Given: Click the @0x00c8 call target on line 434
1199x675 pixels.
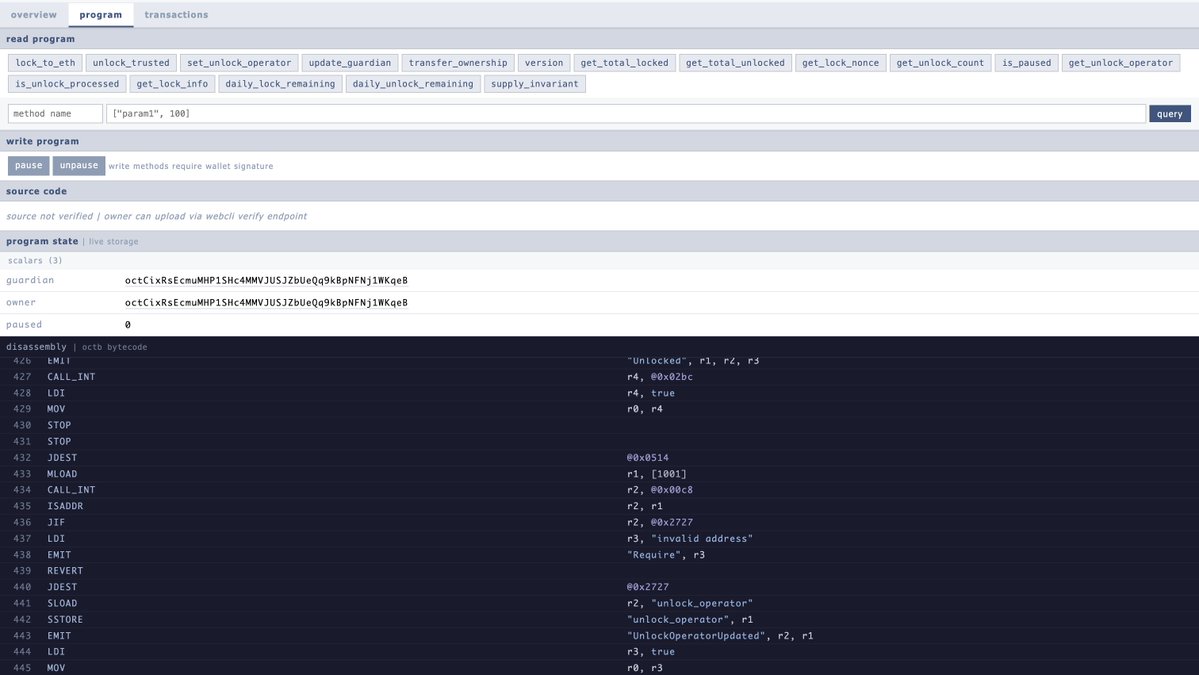Looking at the screenshot, I should coord(671,490).
